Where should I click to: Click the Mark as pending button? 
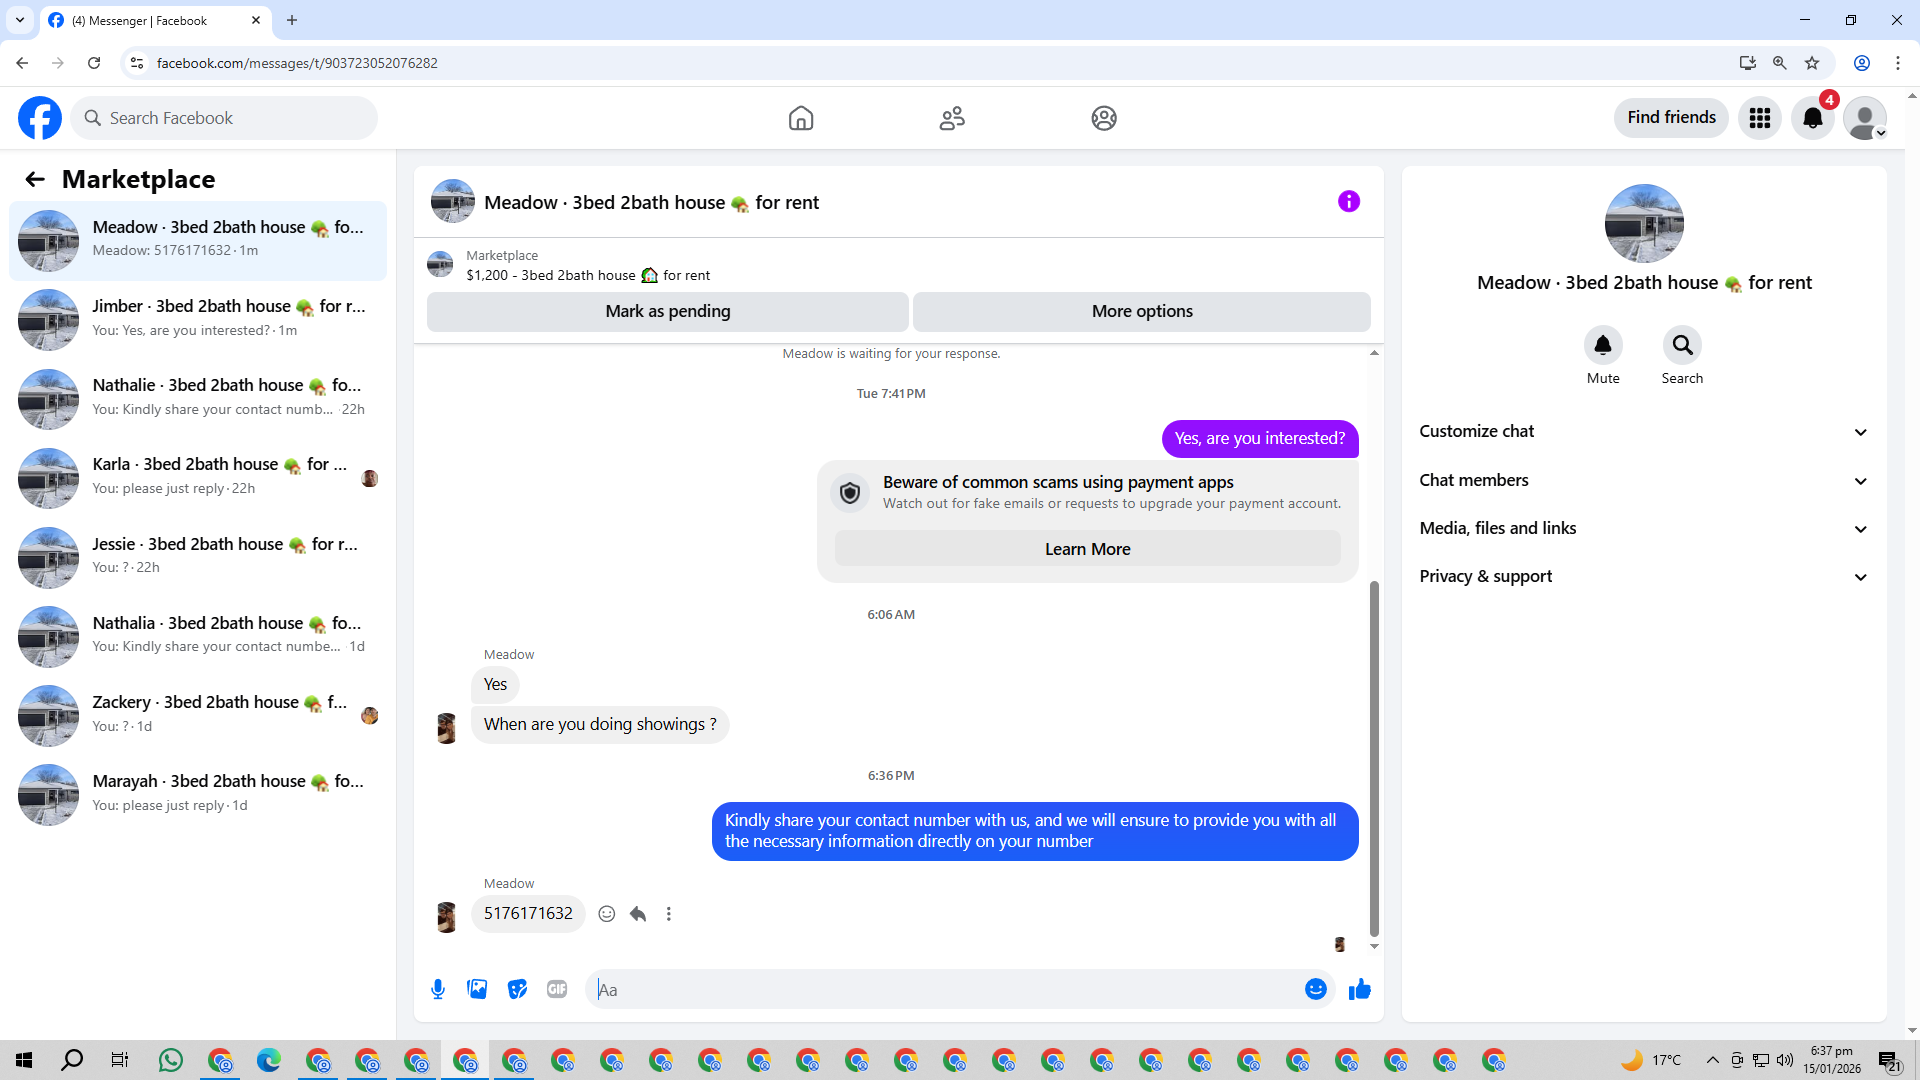667,311
